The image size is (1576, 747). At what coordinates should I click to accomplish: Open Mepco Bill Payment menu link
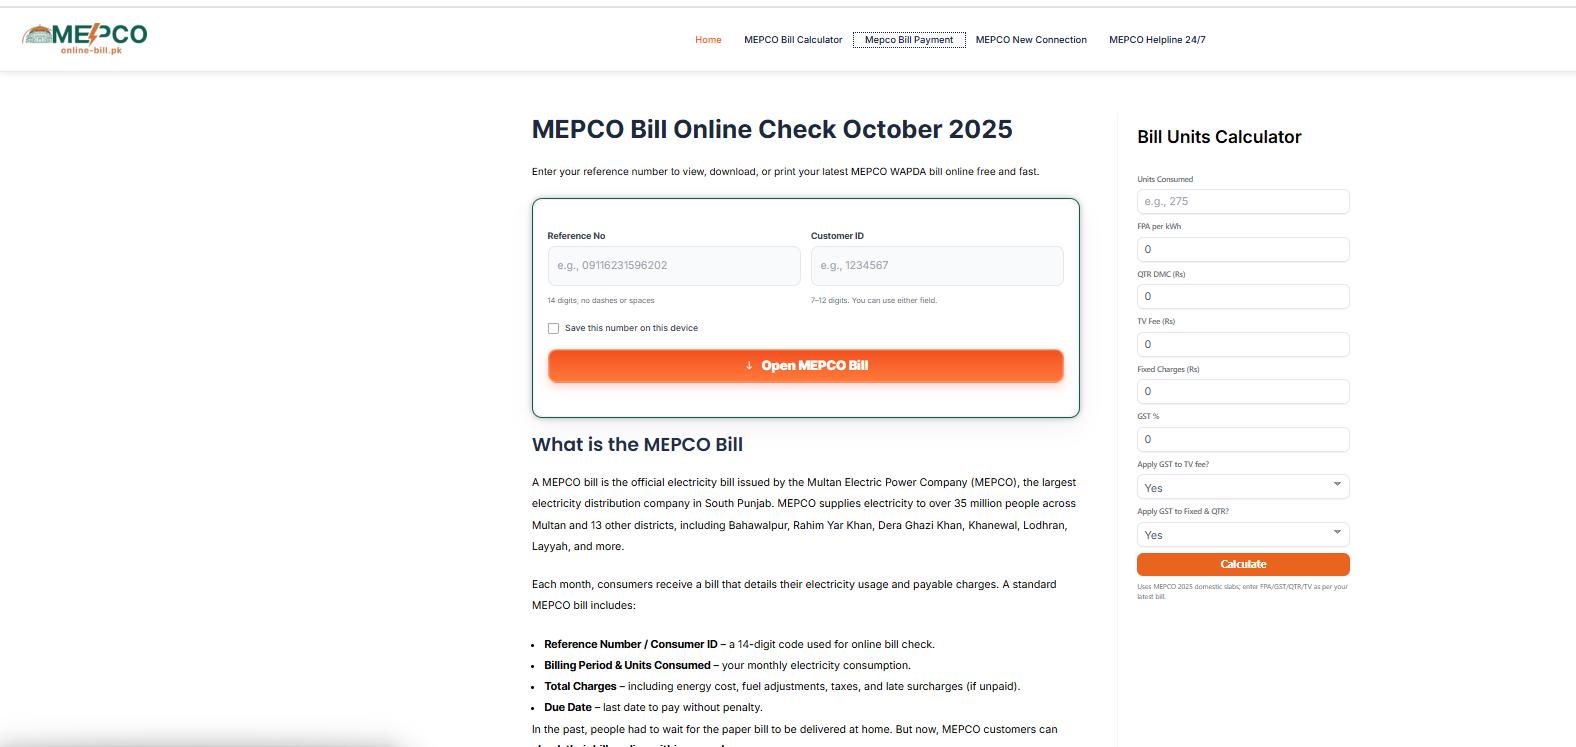click(x=909, y=40)
